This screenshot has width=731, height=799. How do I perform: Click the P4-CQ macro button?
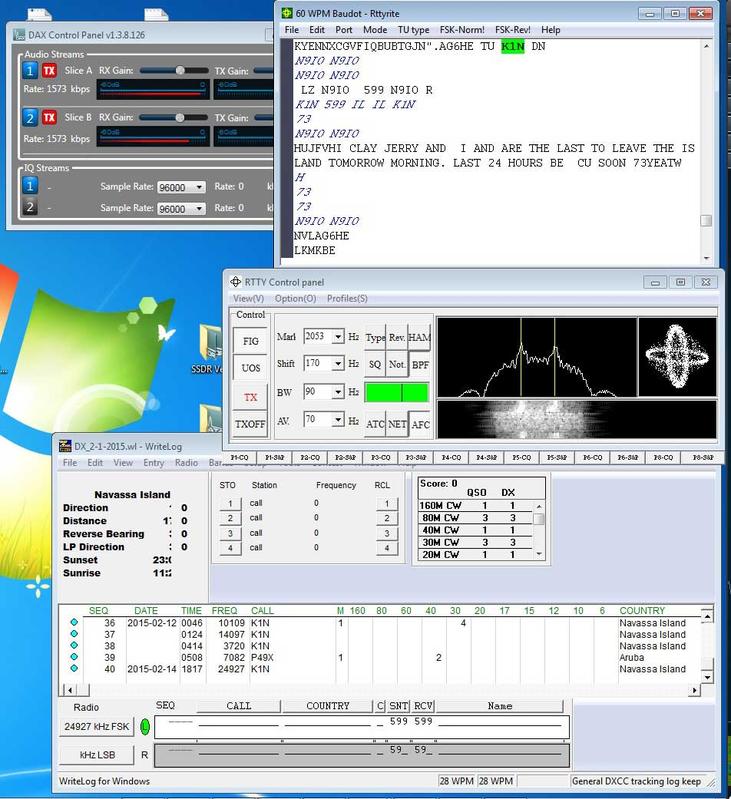pyautogui.click(x=451, y=458)
